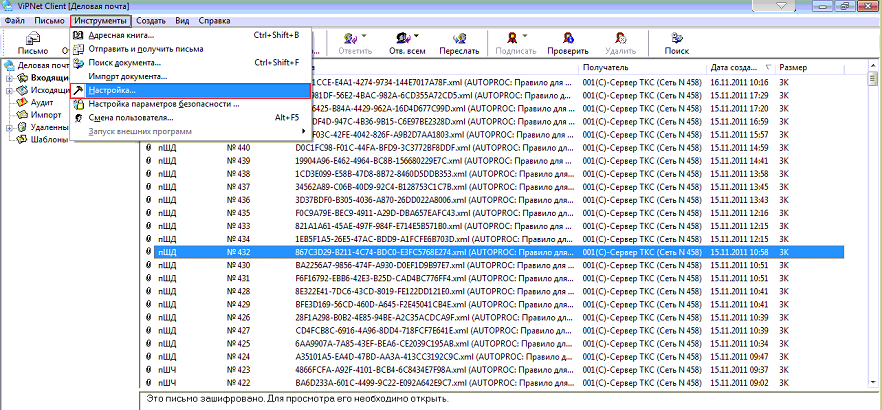Click attachment clip icon of row № 440

[x=148, y=148]
